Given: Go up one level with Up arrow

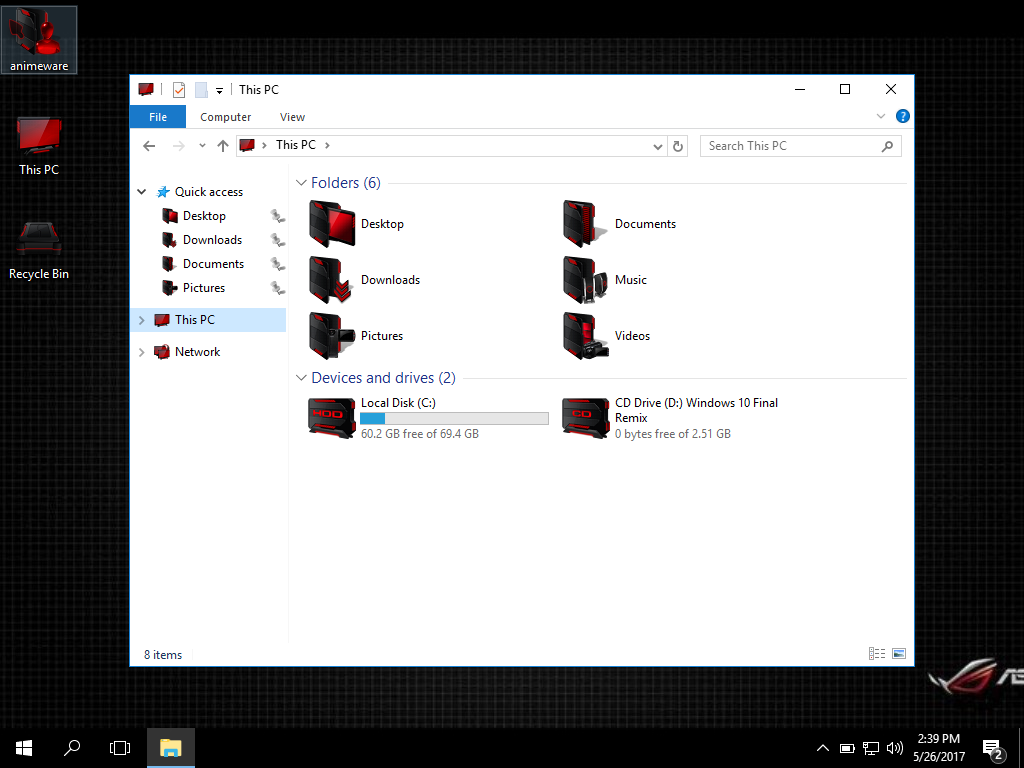Looking at the screenshot, I should 223,146.
